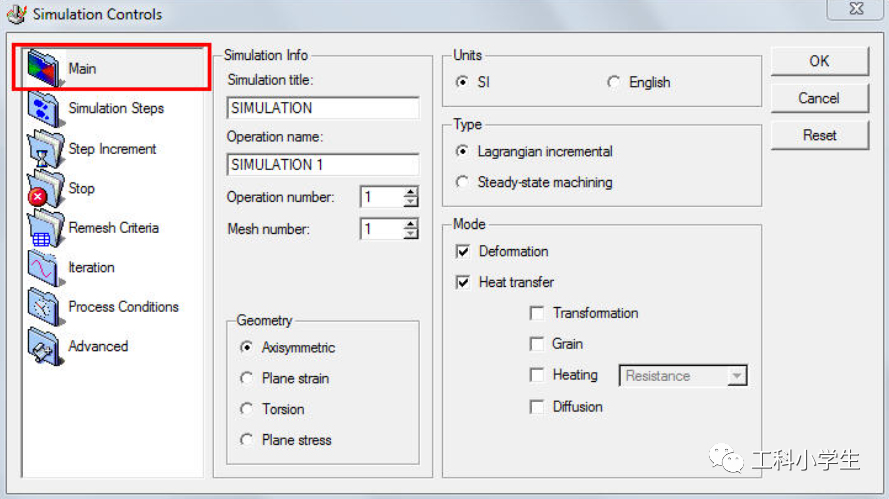
Task: Select Plane strain geometry
Action: (x=246, y=378)
